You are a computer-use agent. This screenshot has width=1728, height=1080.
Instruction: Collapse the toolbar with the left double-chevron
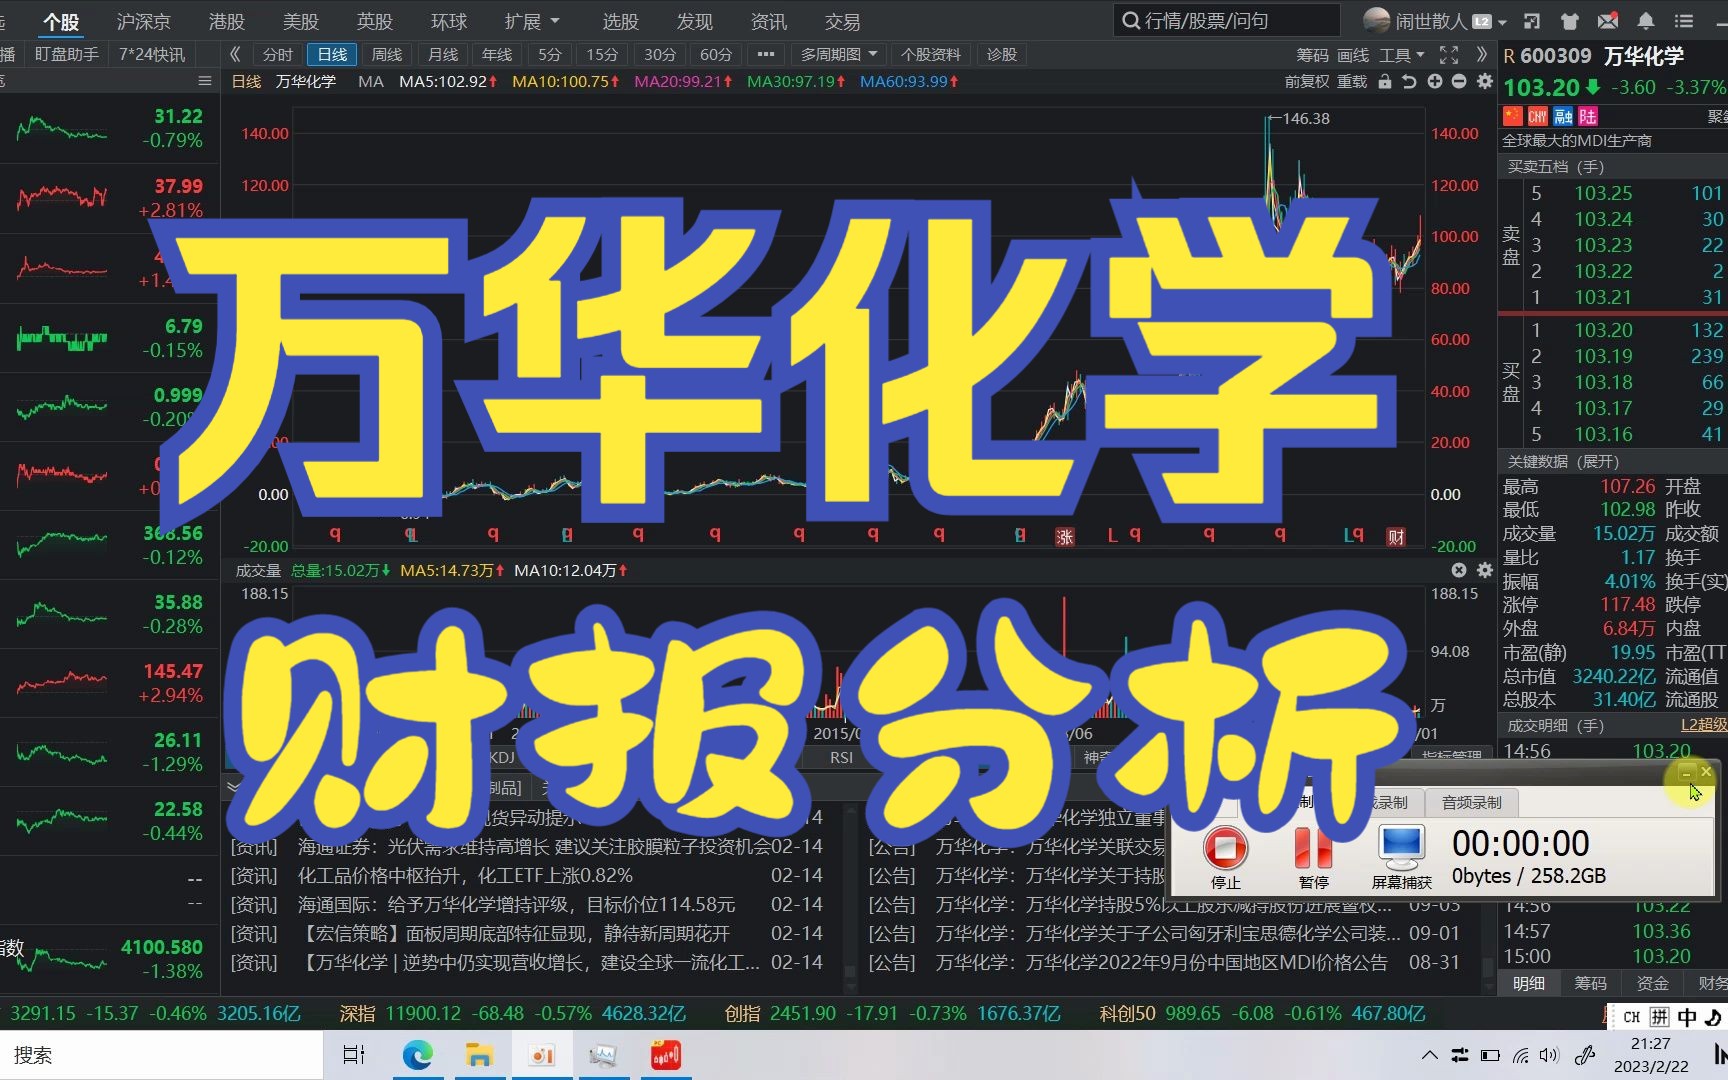coord(235,55)
